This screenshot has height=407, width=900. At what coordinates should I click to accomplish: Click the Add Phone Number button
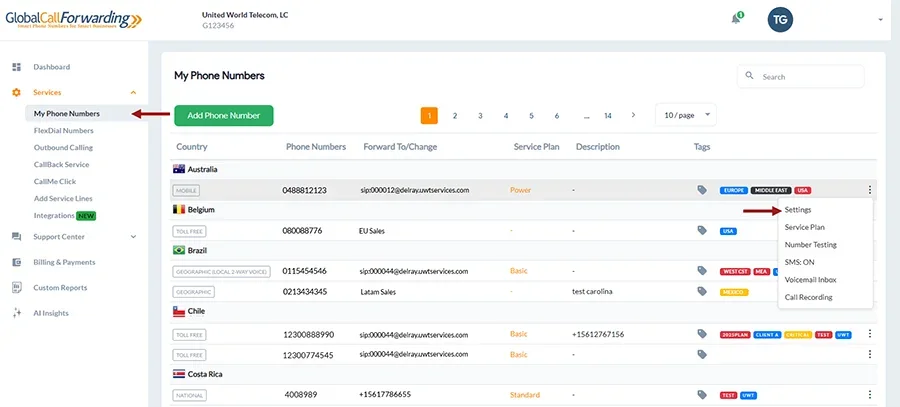tap(223, 115)
